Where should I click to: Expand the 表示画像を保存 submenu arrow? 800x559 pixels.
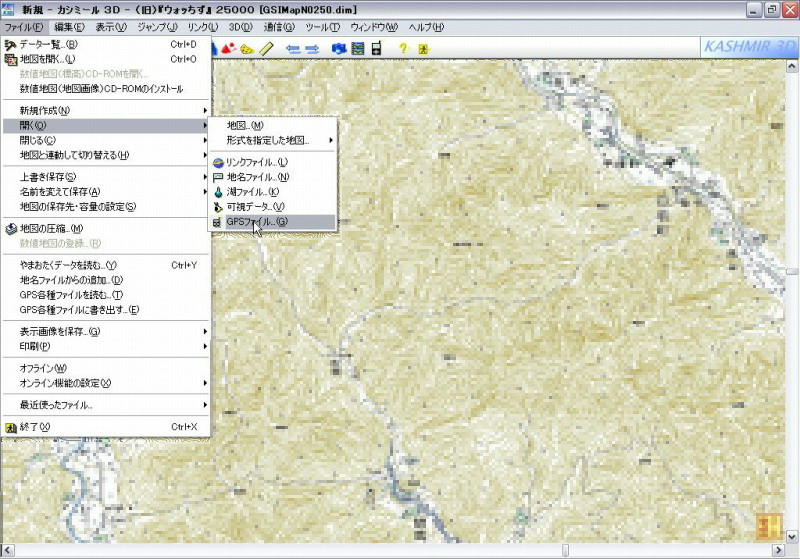(x=205, y=332)
